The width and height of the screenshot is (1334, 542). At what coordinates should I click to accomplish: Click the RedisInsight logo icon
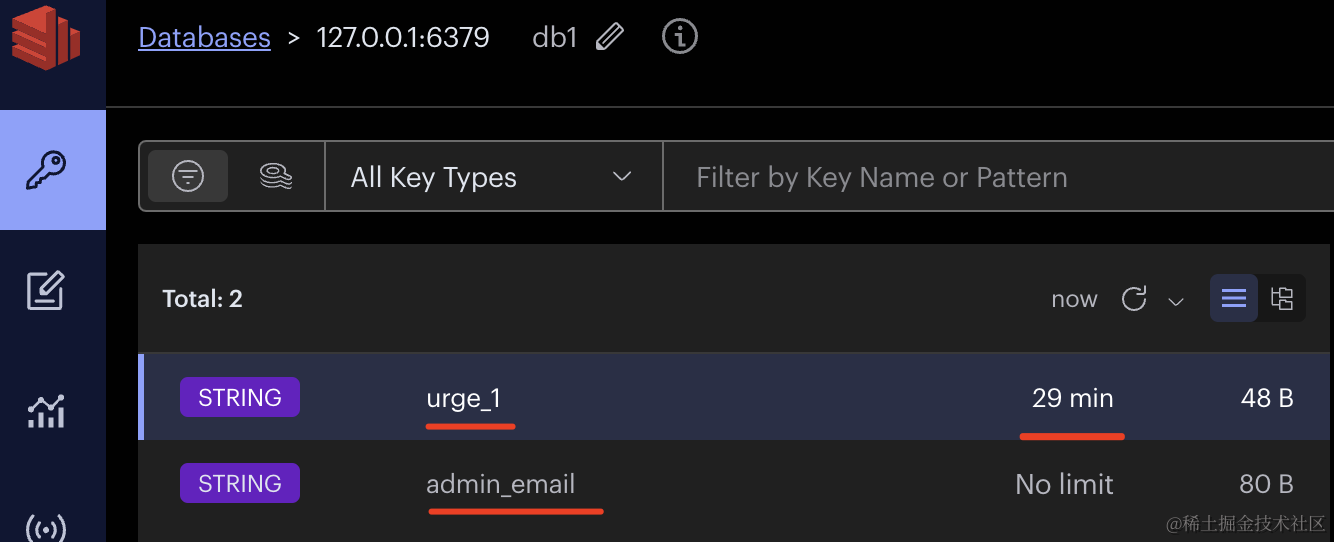45,37
